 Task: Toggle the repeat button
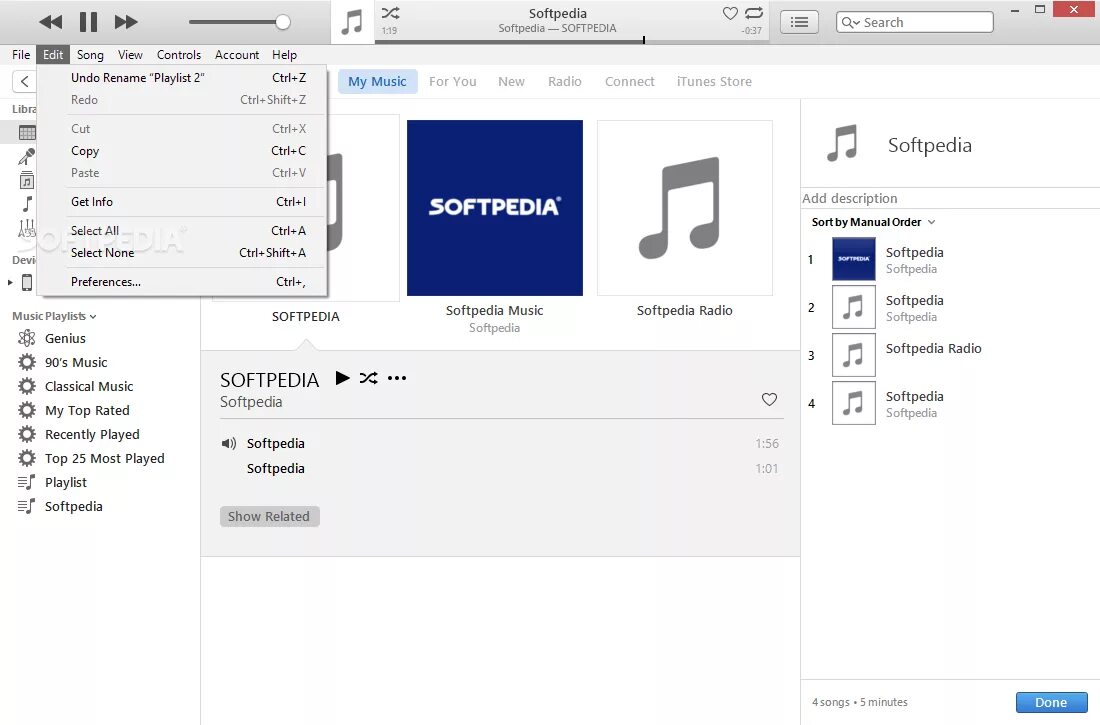pyautogui.click(x=754, y=13)
